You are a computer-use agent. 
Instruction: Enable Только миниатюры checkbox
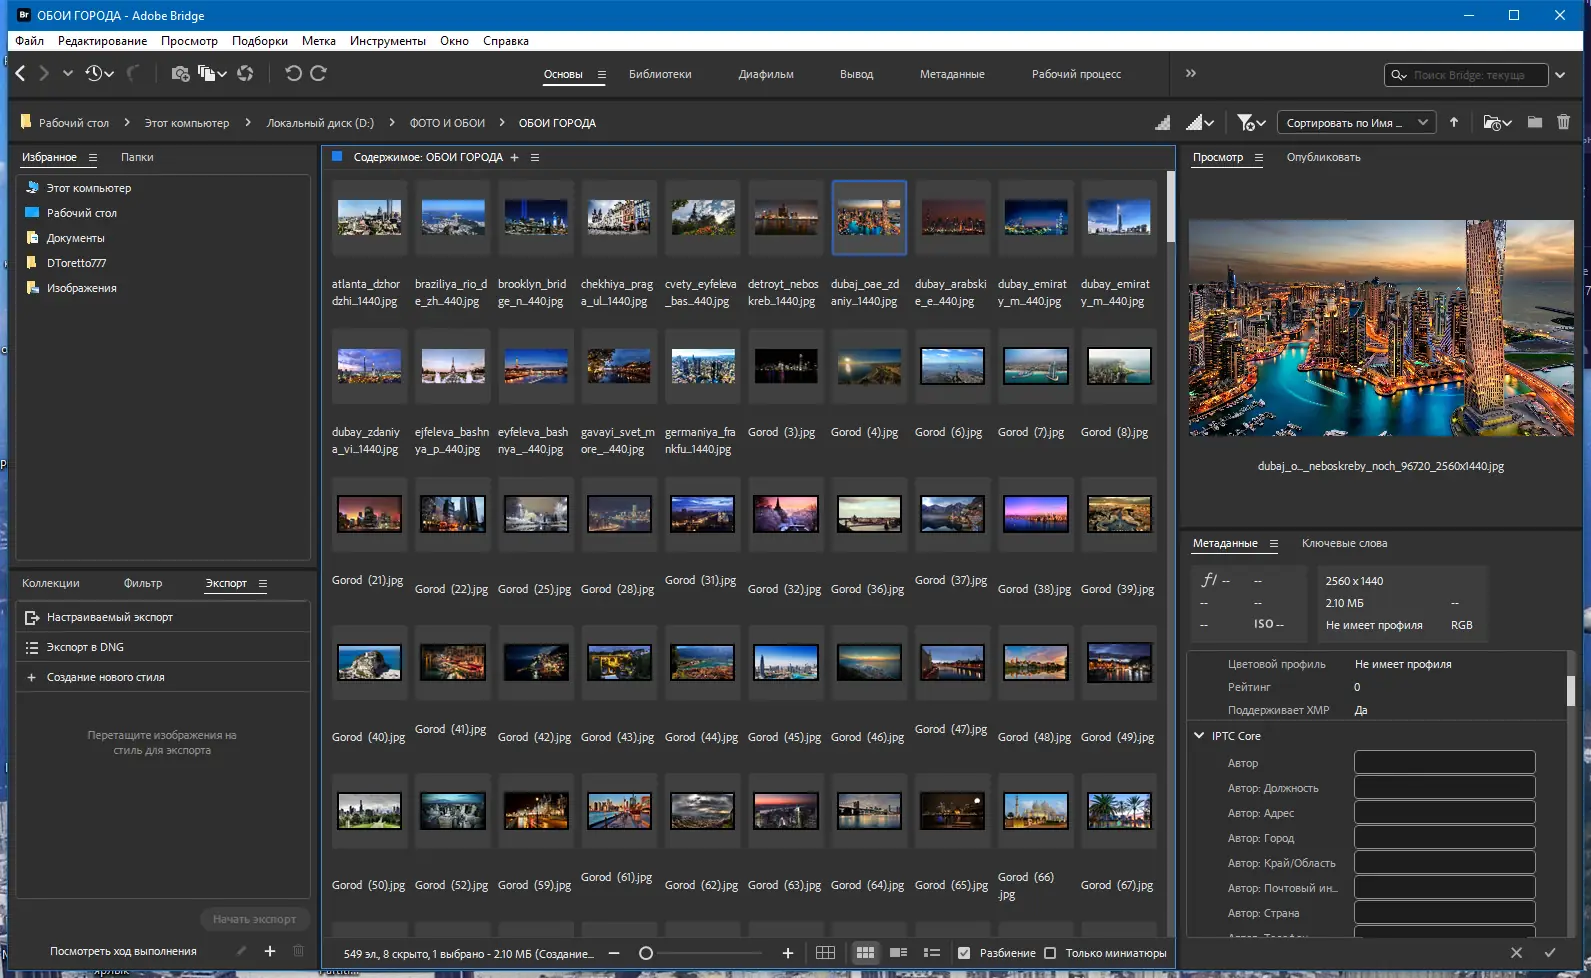tap(1050, 953)
